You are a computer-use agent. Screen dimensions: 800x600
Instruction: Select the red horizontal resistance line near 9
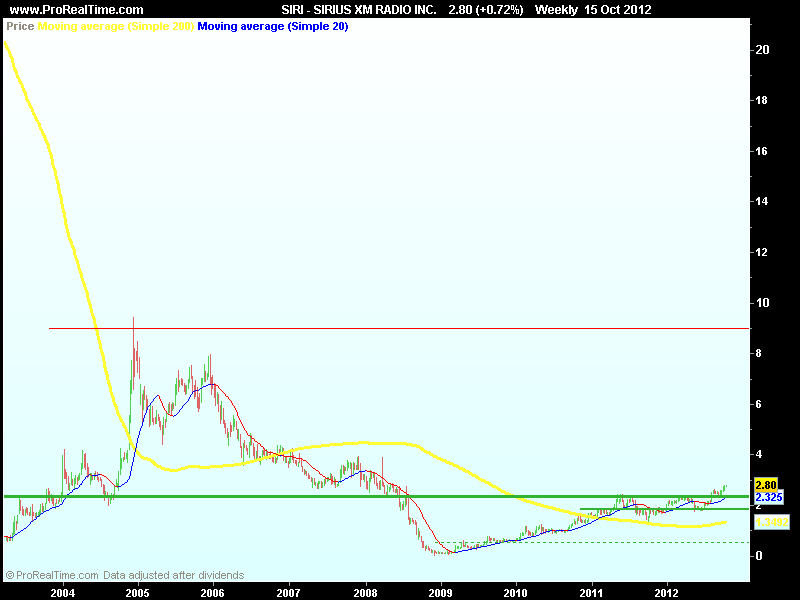point(399,329)
